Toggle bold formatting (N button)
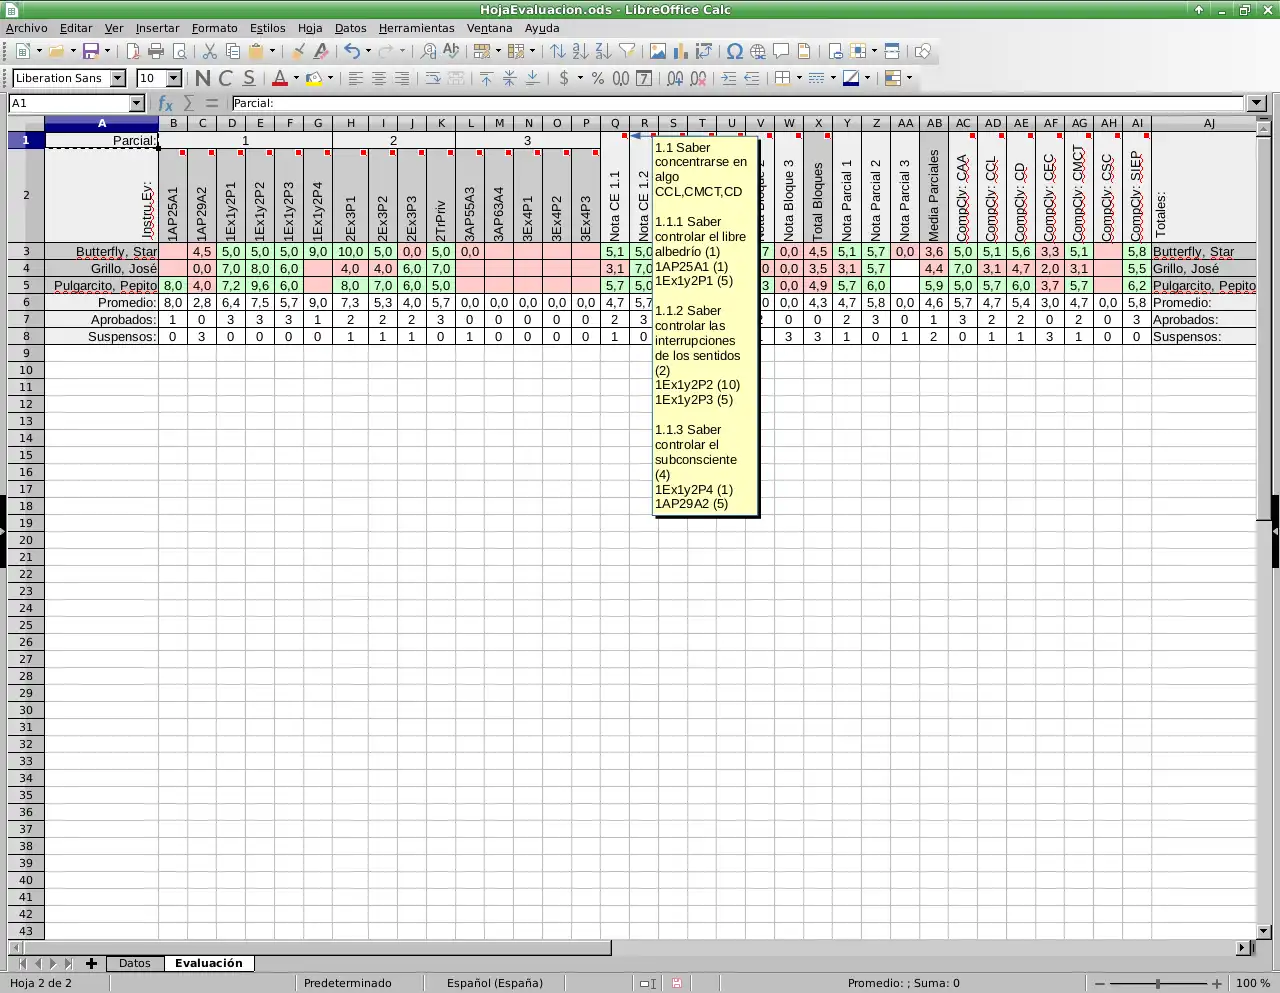1280x993 pixels. [203, 78]
